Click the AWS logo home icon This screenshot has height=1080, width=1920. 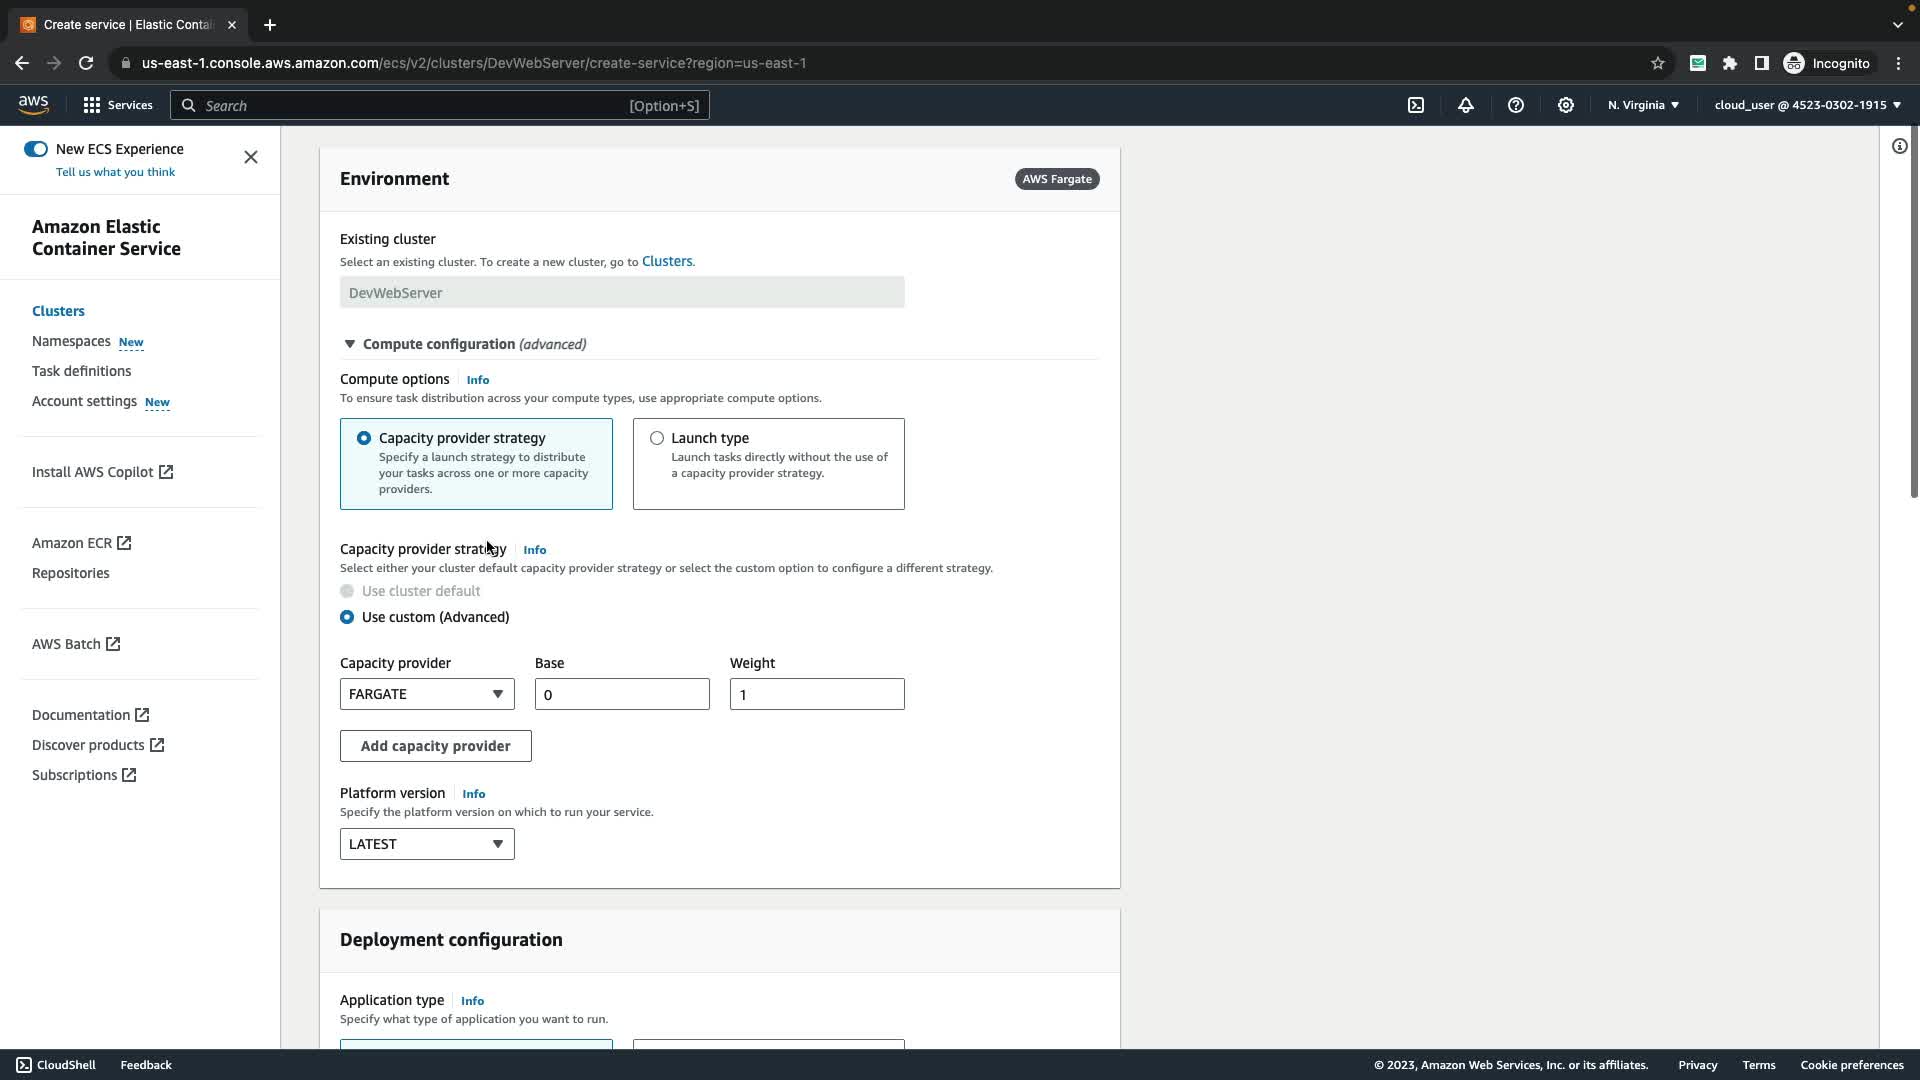[x=33, y=105]
